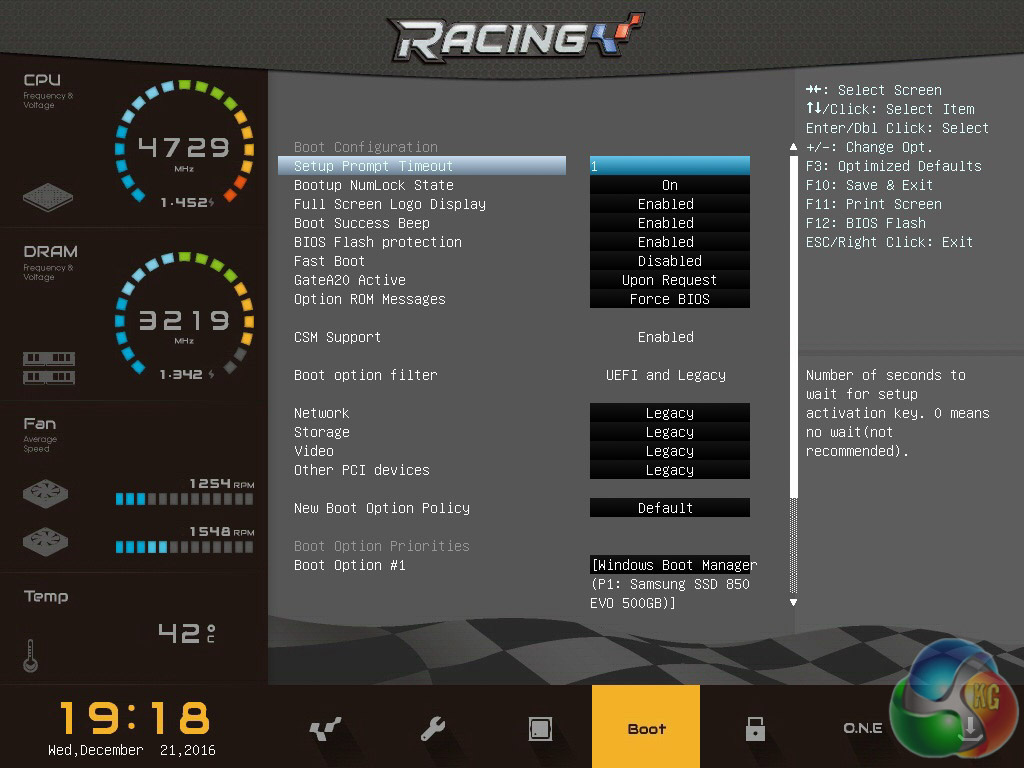Viewport: 1024px width, 768px height.
Task: Open GateA20 Active Upon Request dropdown
Action: pyautogui.click(x=669, y=280)
